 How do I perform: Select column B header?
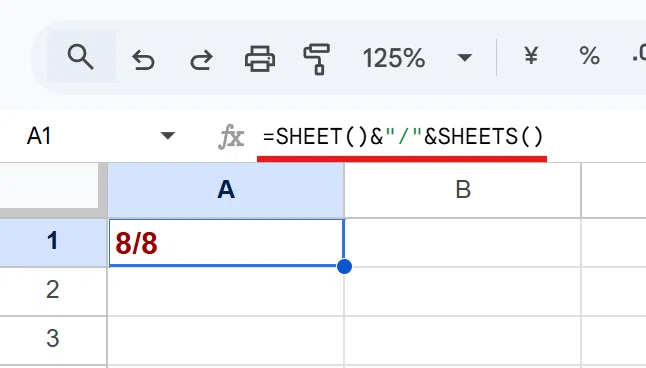(x=463, y=190)
